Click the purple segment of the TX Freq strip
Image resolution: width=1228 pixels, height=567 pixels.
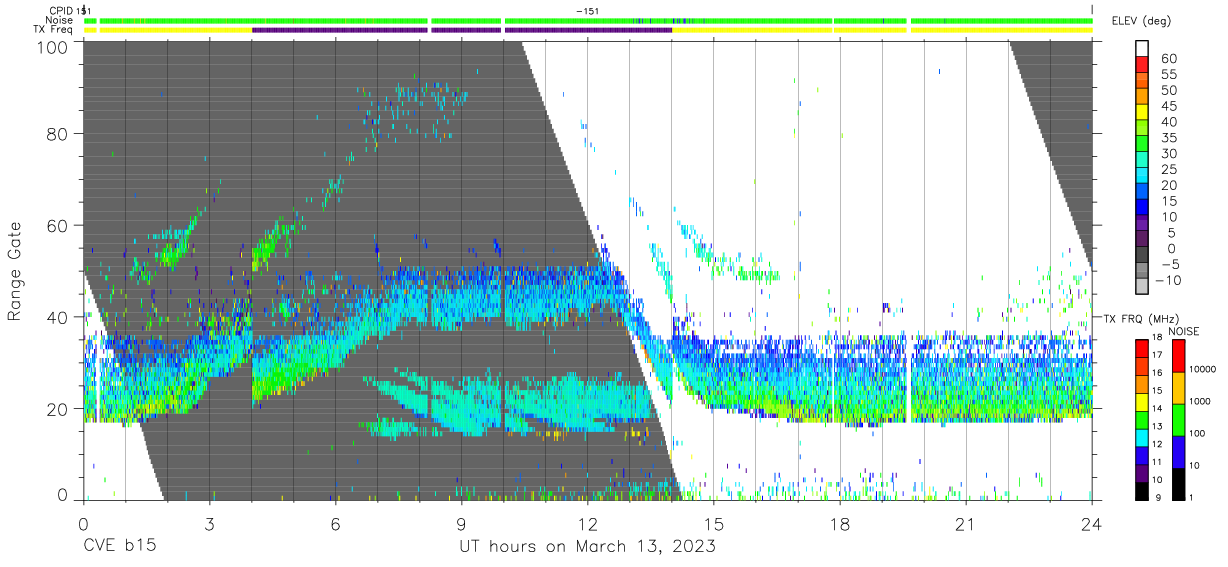click(x=462, y=30)
